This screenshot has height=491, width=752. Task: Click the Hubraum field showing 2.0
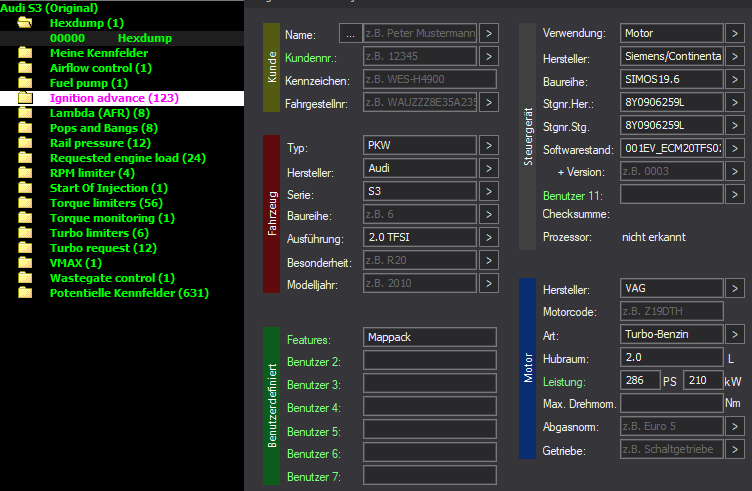(671, 357)
